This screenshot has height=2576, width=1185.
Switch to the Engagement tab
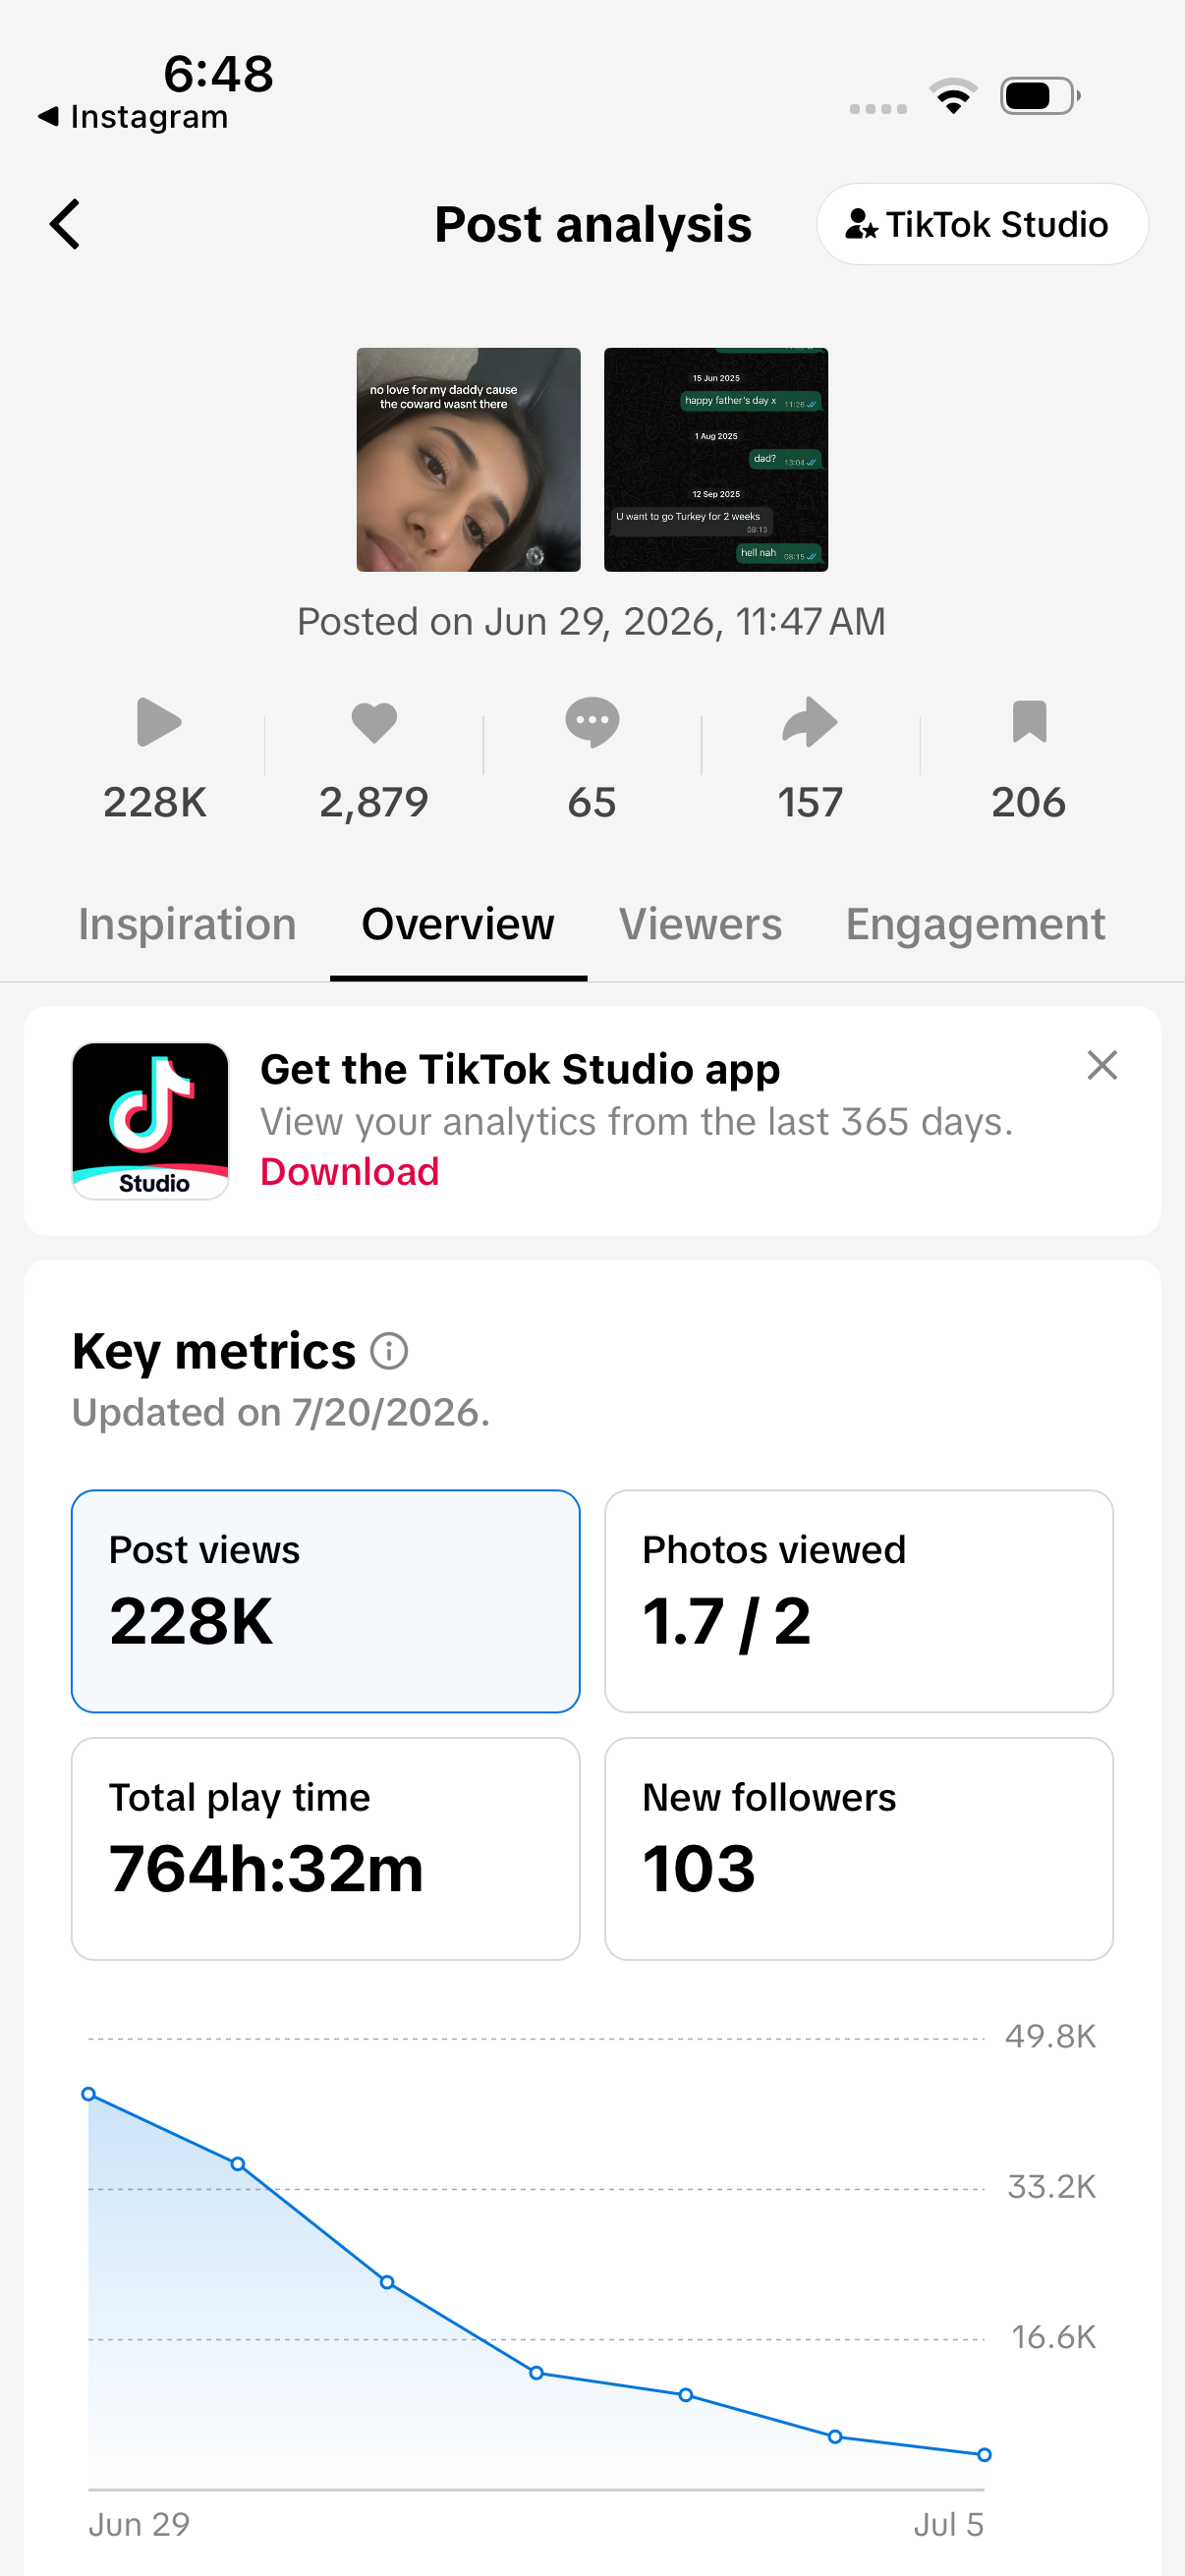click(975, 924)
